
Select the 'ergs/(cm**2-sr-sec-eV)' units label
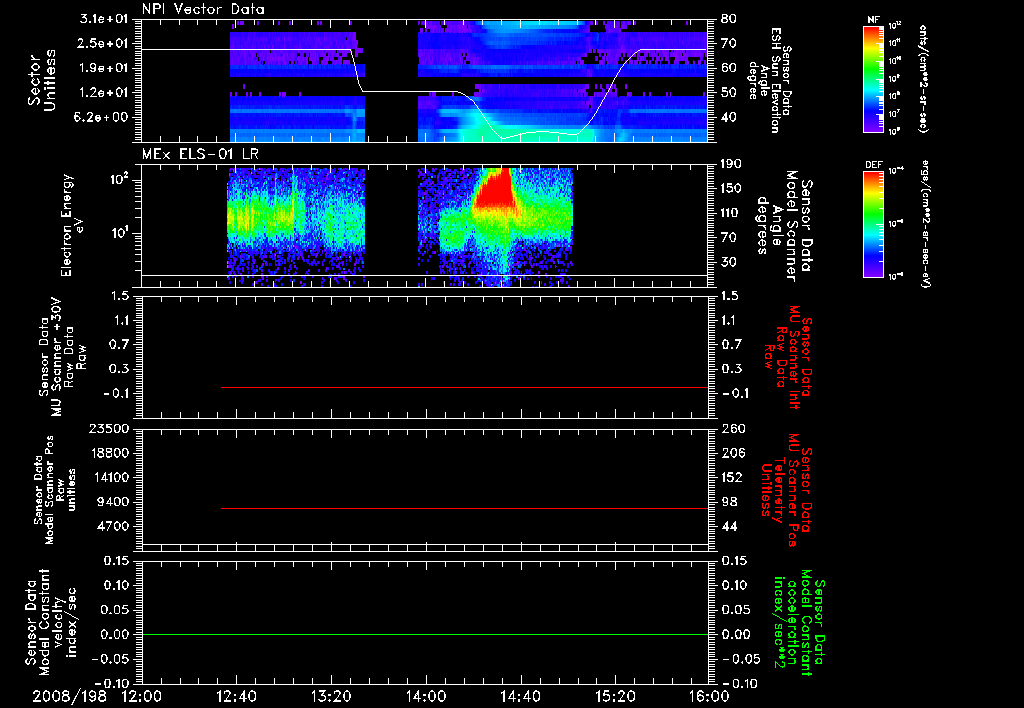coord(925,224)
